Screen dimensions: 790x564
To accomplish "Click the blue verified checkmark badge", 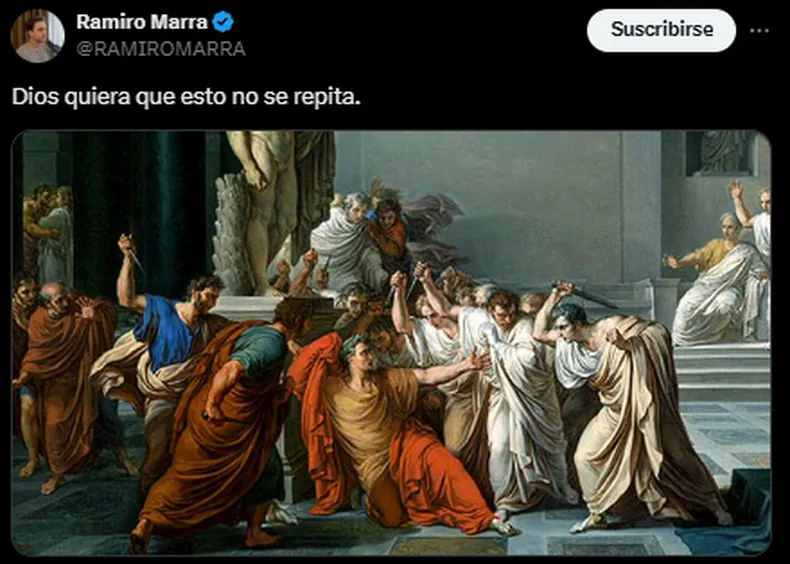I will click(222, 22).
